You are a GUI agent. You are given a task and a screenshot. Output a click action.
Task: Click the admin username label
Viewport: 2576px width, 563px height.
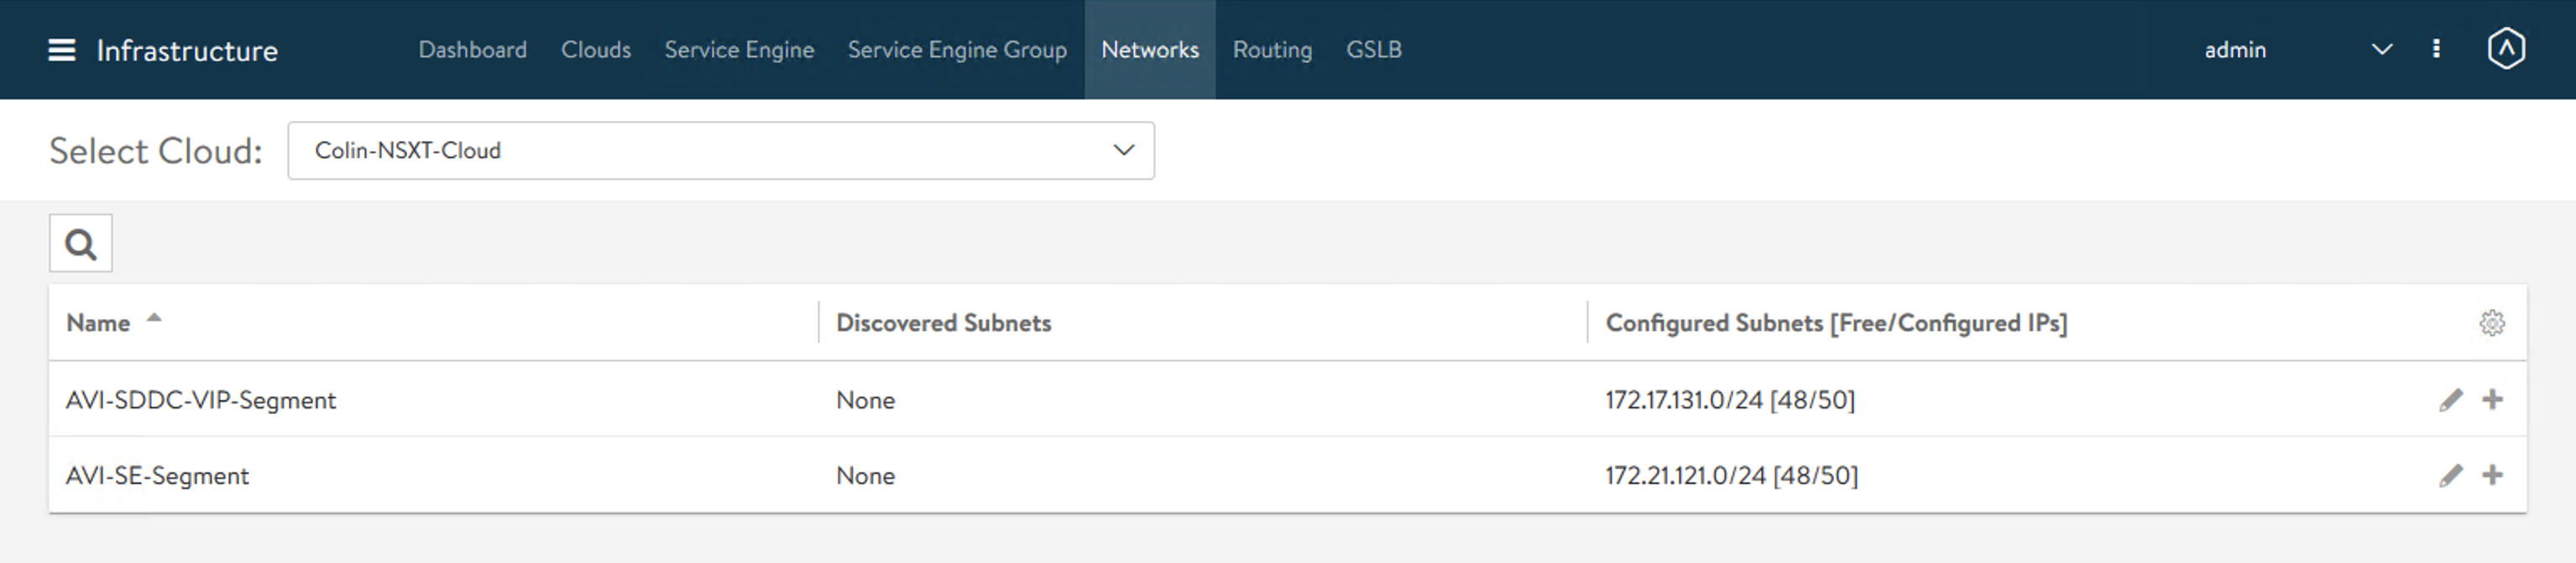pos(2235,50)
